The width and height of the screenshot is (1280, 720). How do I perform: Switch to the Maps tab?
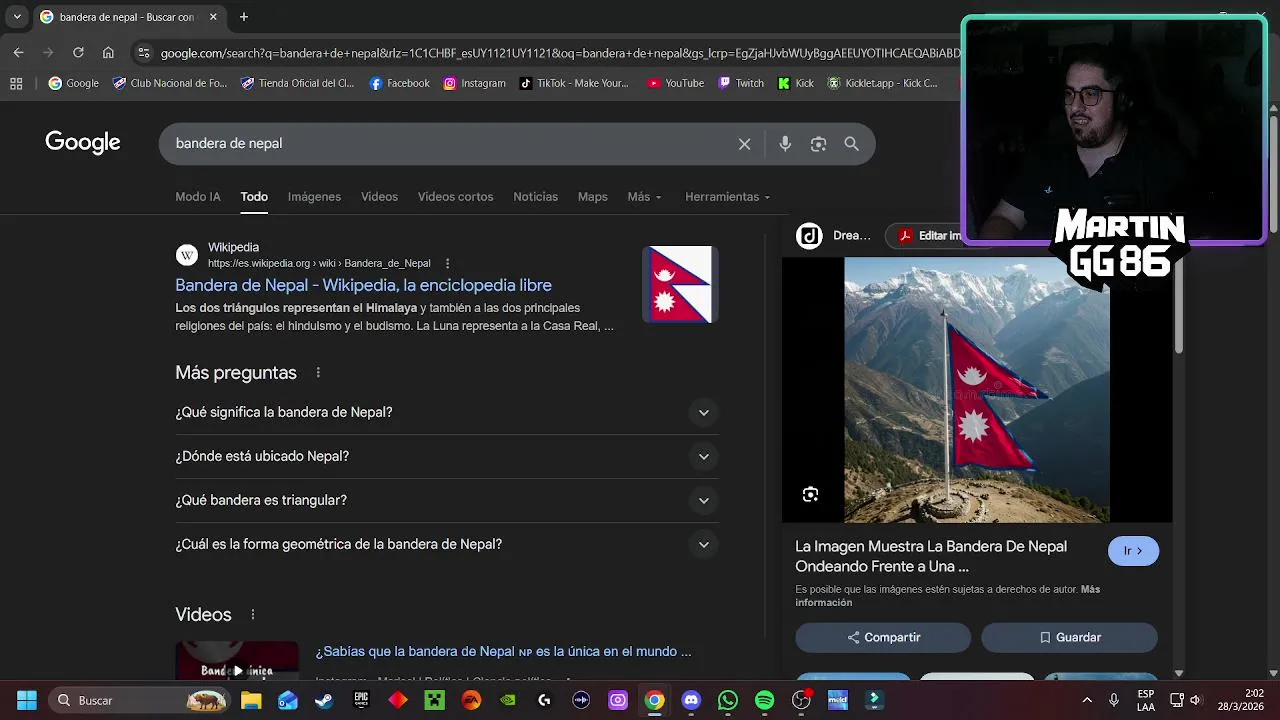pos(592,197)
